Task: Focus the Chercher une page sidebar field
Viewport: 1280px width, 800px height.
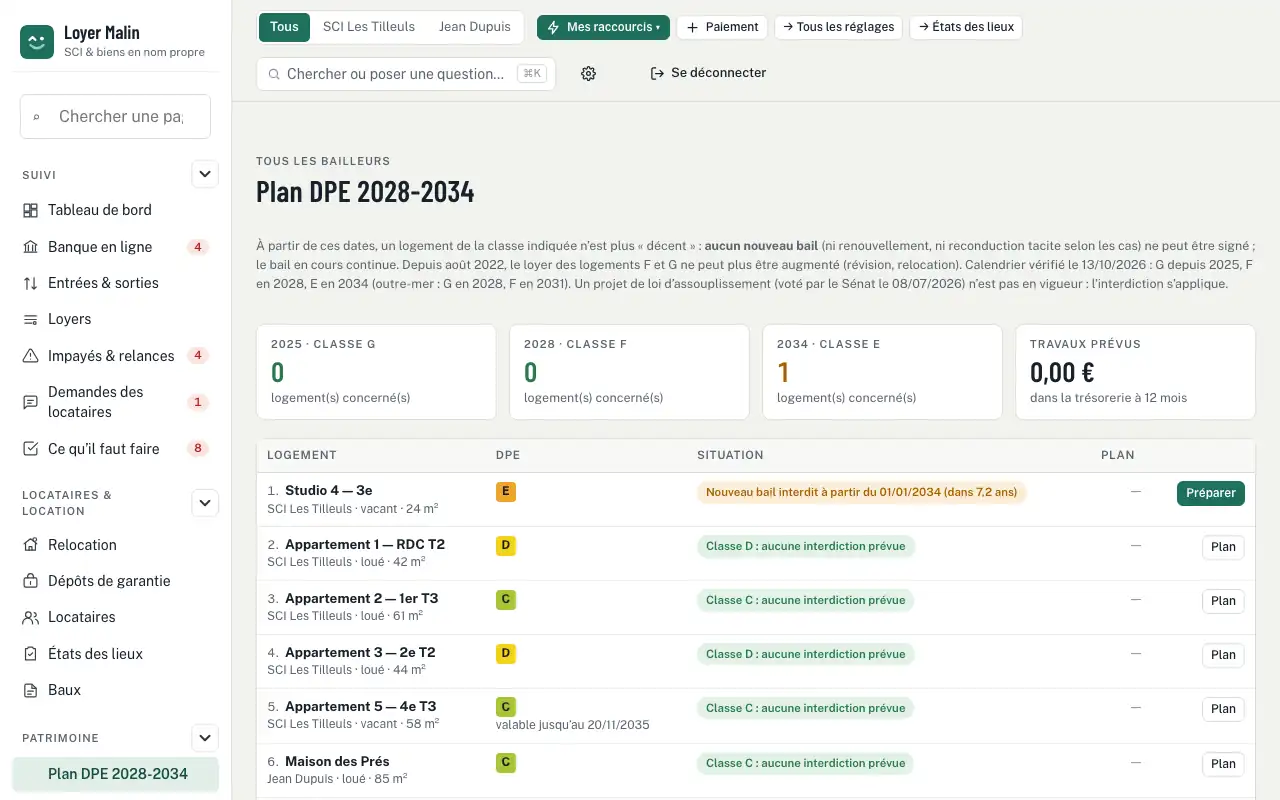Action: click(x=115, y=116)
